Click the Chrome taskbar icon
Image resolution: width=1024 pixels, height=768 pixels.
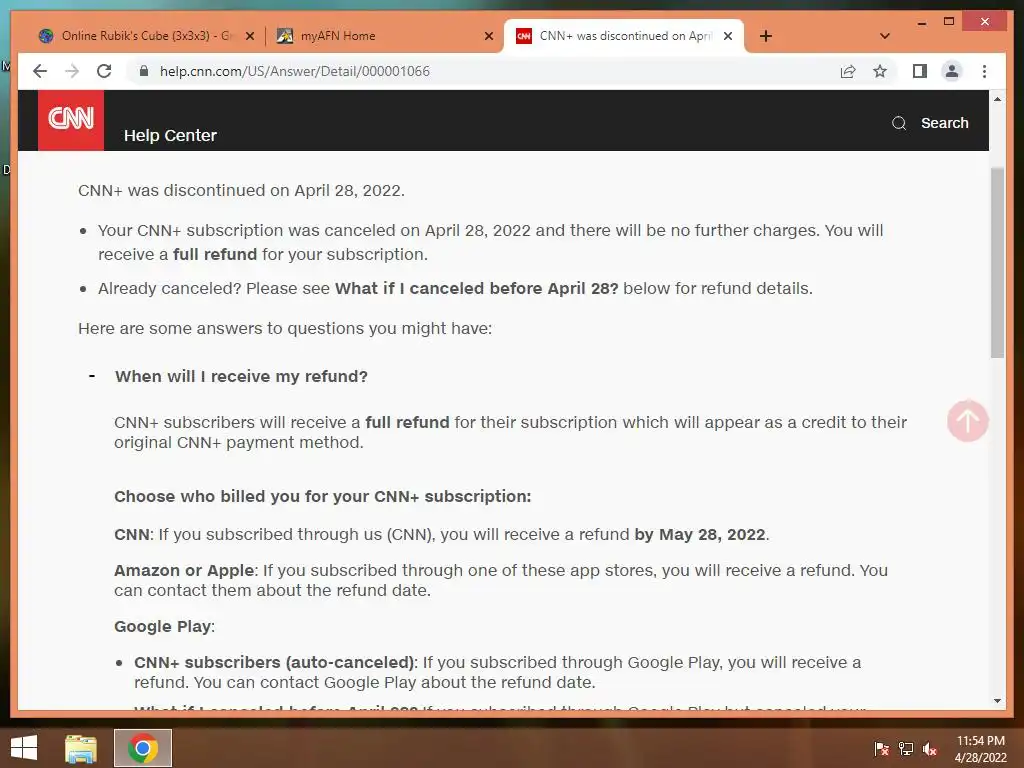tap(142, 748)
